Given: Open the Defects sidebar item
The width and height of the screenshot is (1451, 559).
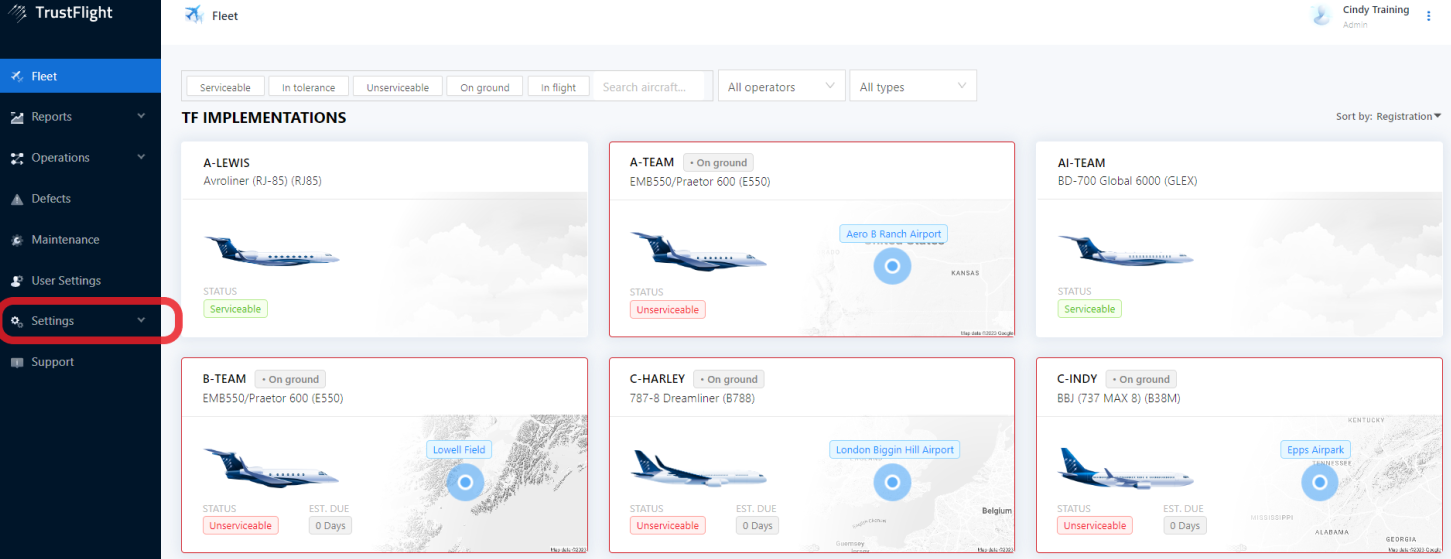Looking at the screenshot, I should [80, 199].
